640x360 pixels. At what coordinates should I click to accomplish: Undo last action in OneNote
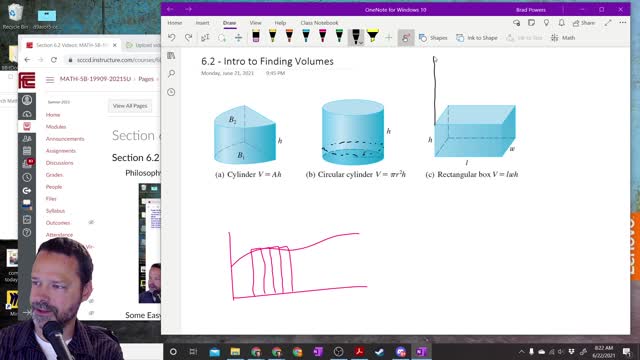[171, 38]
